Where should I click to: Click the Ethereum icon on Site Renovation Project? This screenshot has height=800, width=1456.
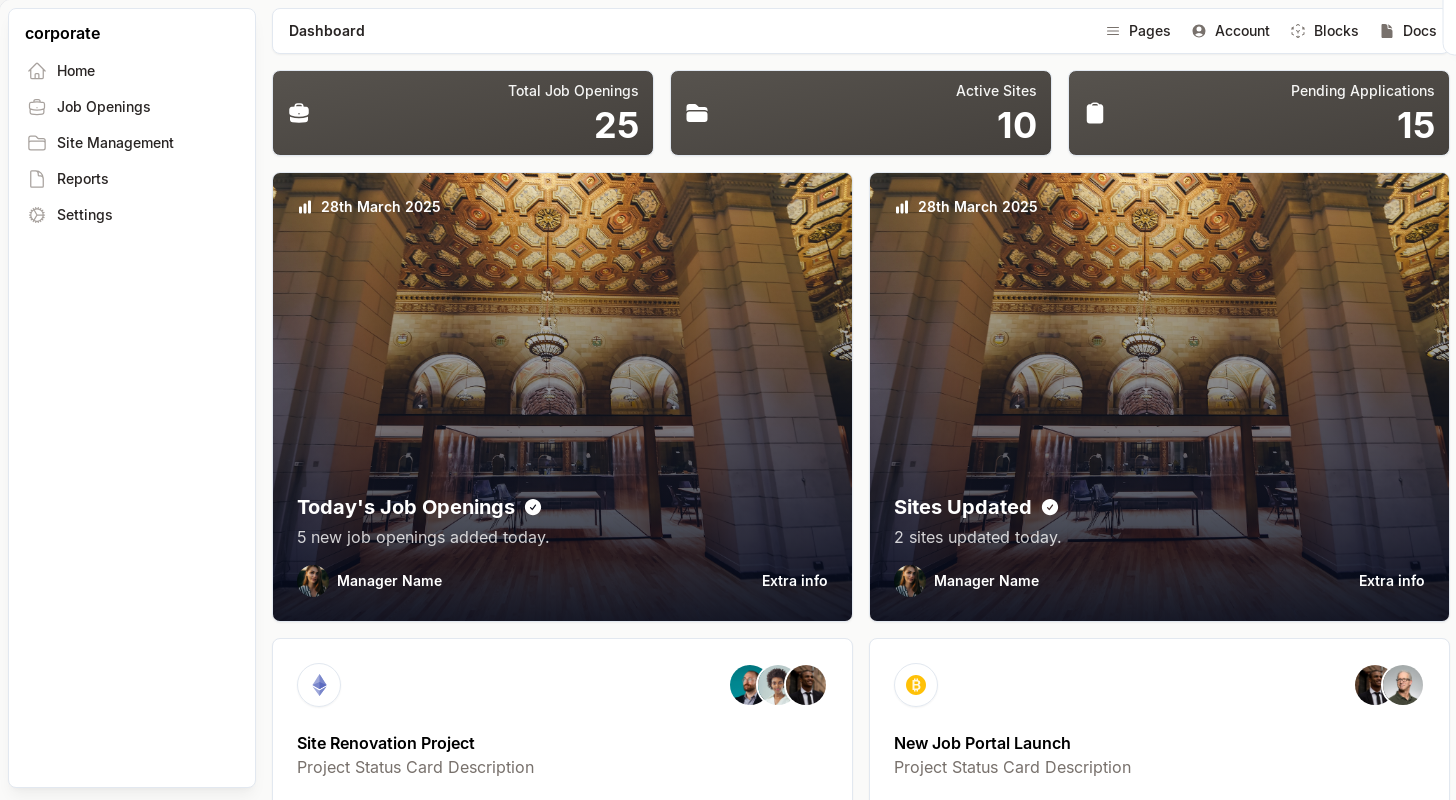(x=319, y=685)
